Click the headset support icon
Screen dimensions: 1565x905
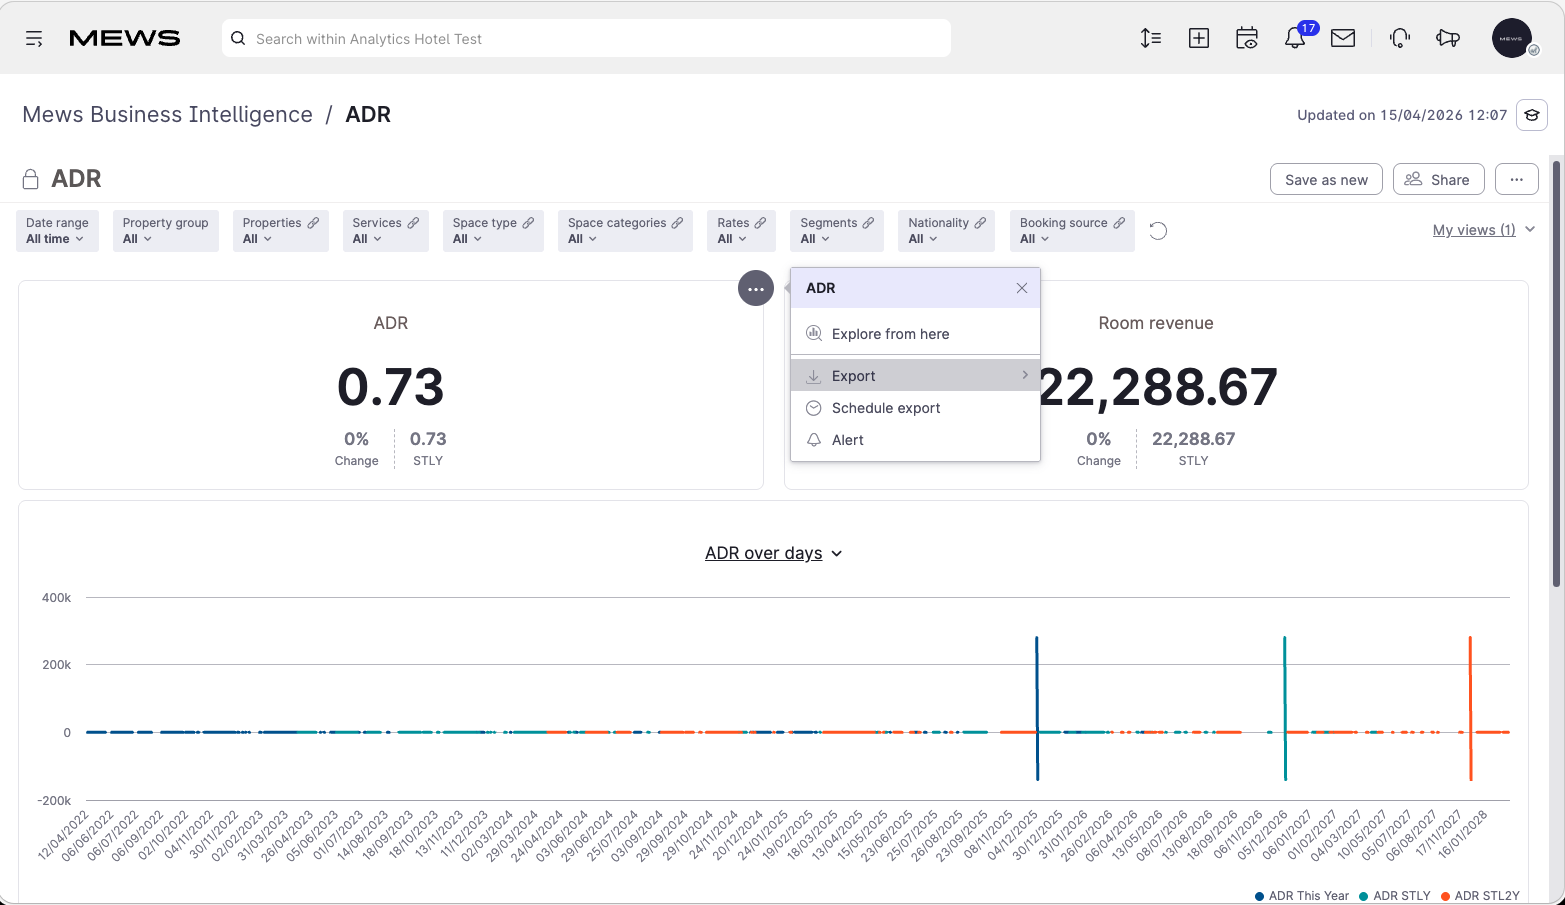[x=1400, y=38]
